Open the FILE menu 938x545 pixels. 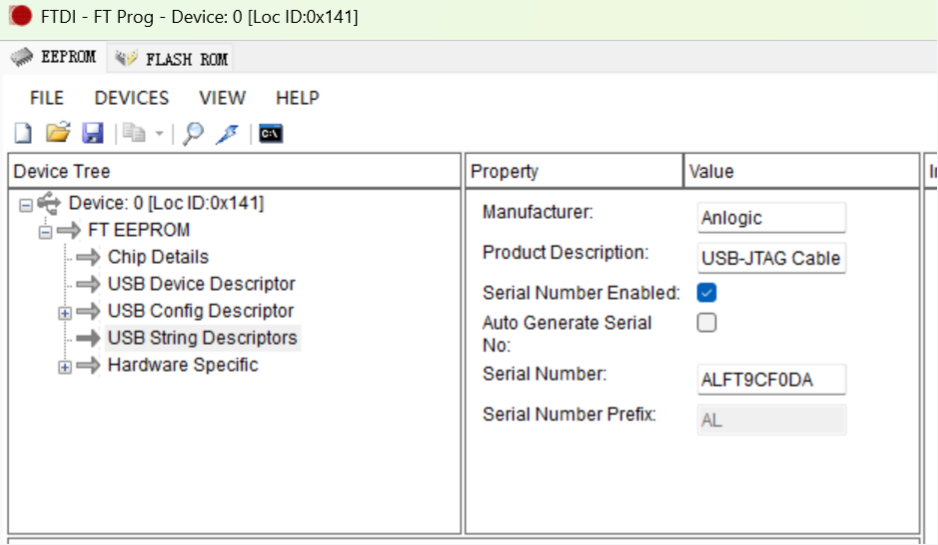[47, 98]
